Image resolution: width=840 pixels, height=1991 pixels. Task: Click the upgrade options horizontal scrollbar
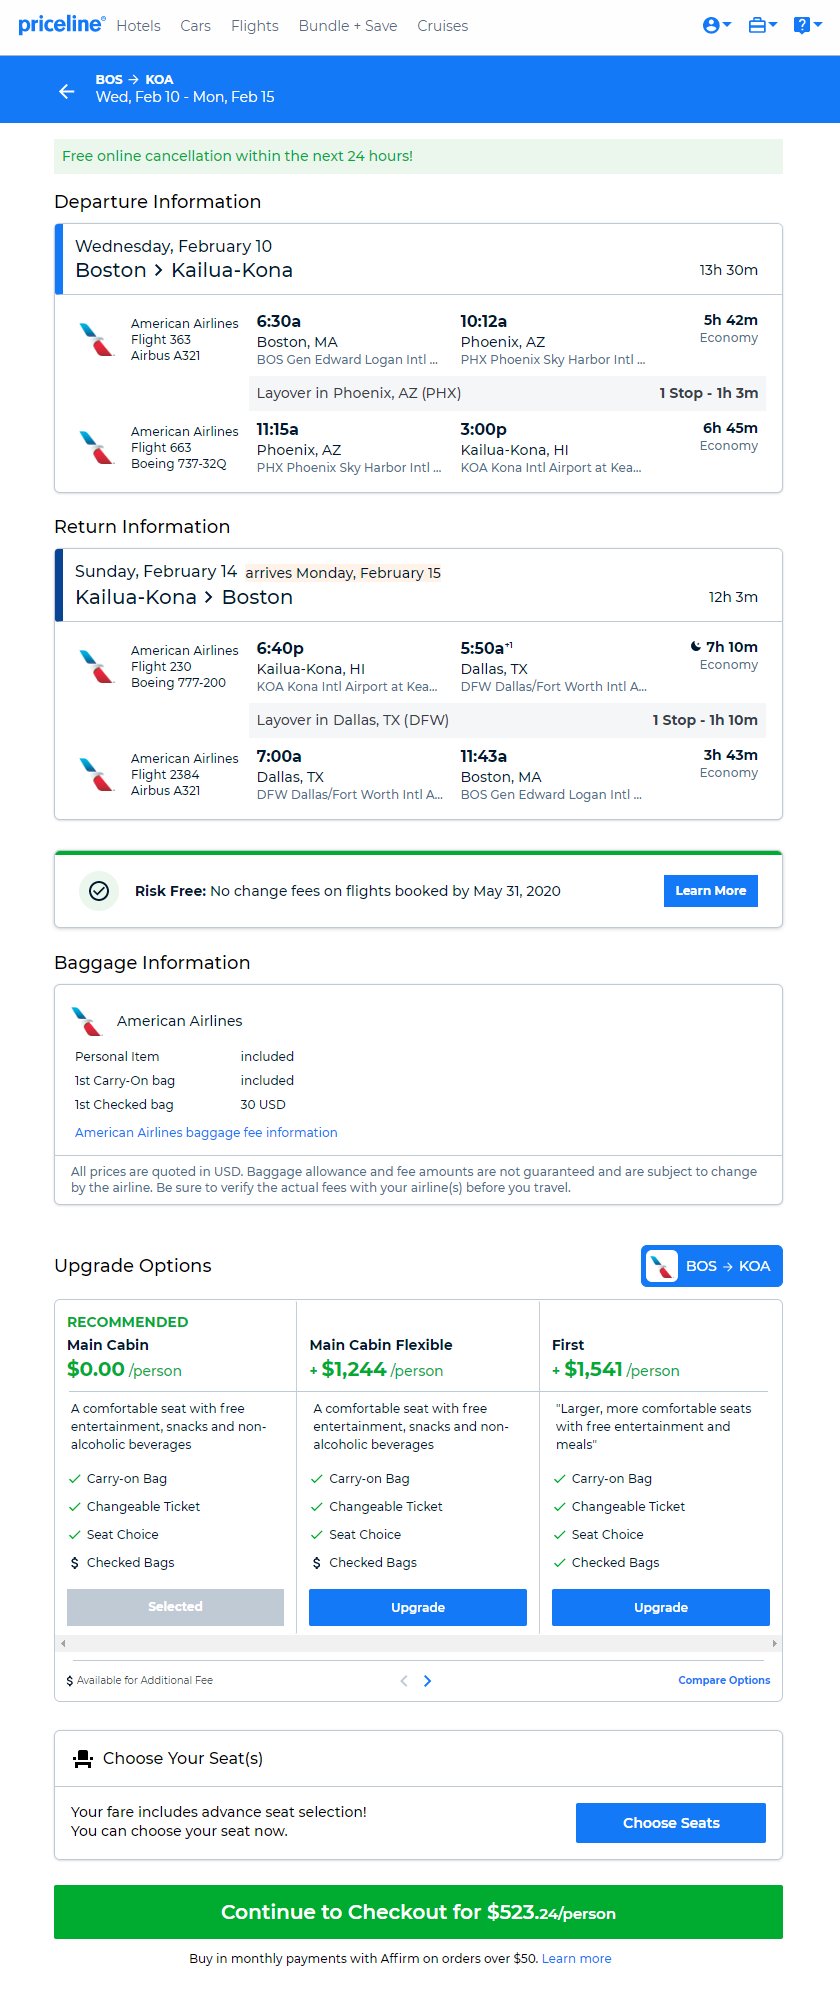point(418,1643)
